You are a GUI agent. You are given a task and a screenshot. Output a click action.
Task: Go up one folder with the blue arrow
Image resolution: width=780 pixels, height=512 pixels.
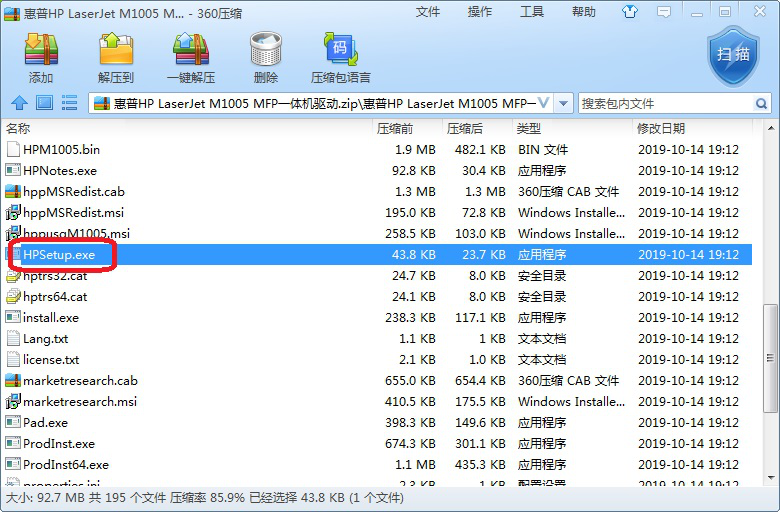pyautogui.click(x=19, y=103)
